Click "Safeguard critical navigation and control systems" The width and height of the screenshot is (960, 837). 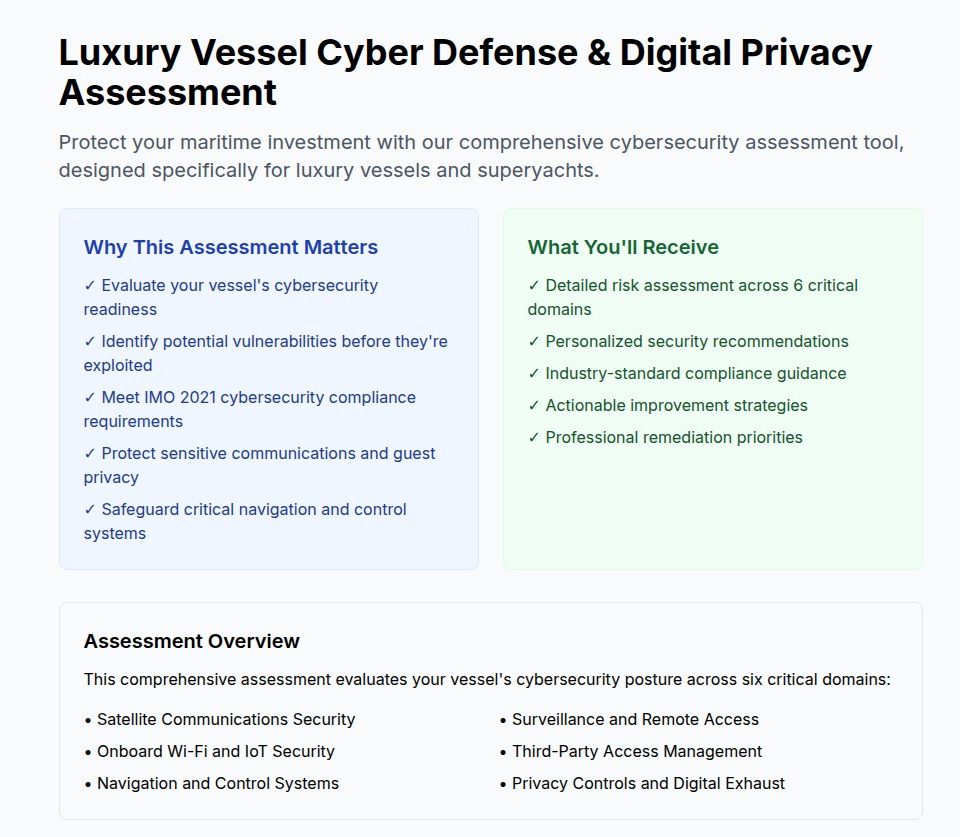click(245, 521)
